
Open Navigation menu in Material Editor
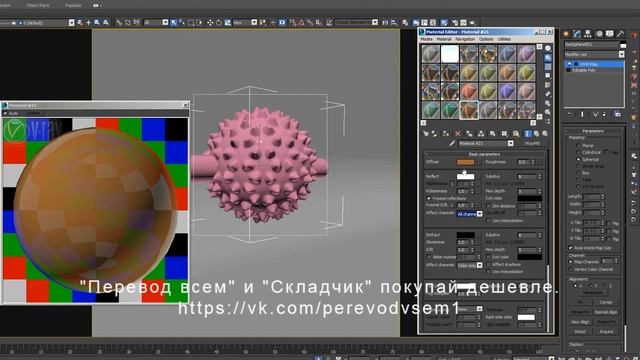point(465,39)
